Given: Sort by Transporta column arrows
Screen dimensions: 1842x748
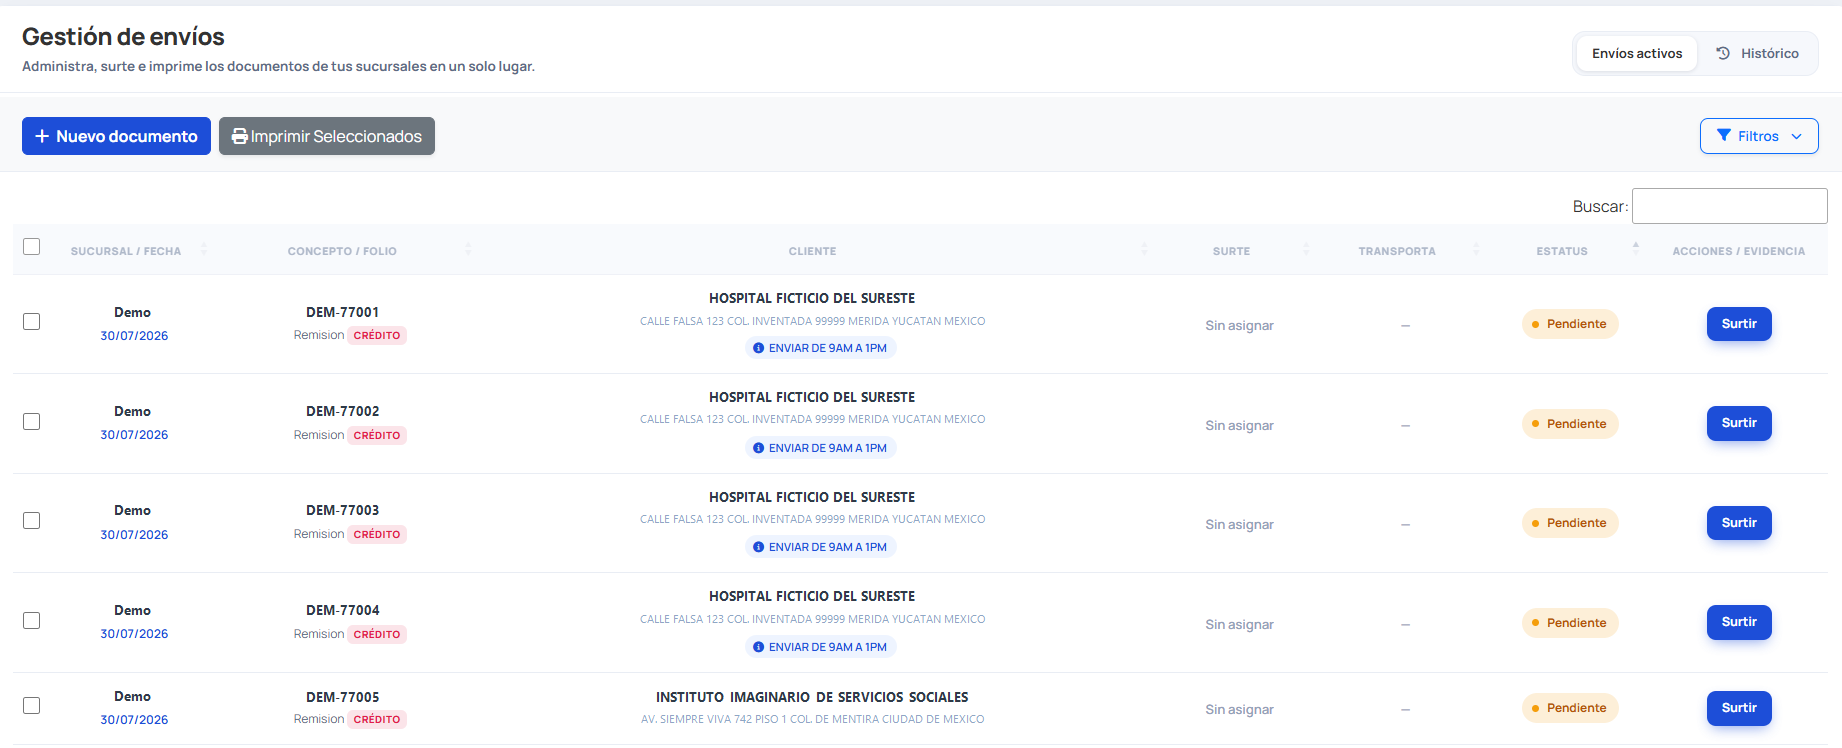Looking at the screenshot, I should 1476,249.
